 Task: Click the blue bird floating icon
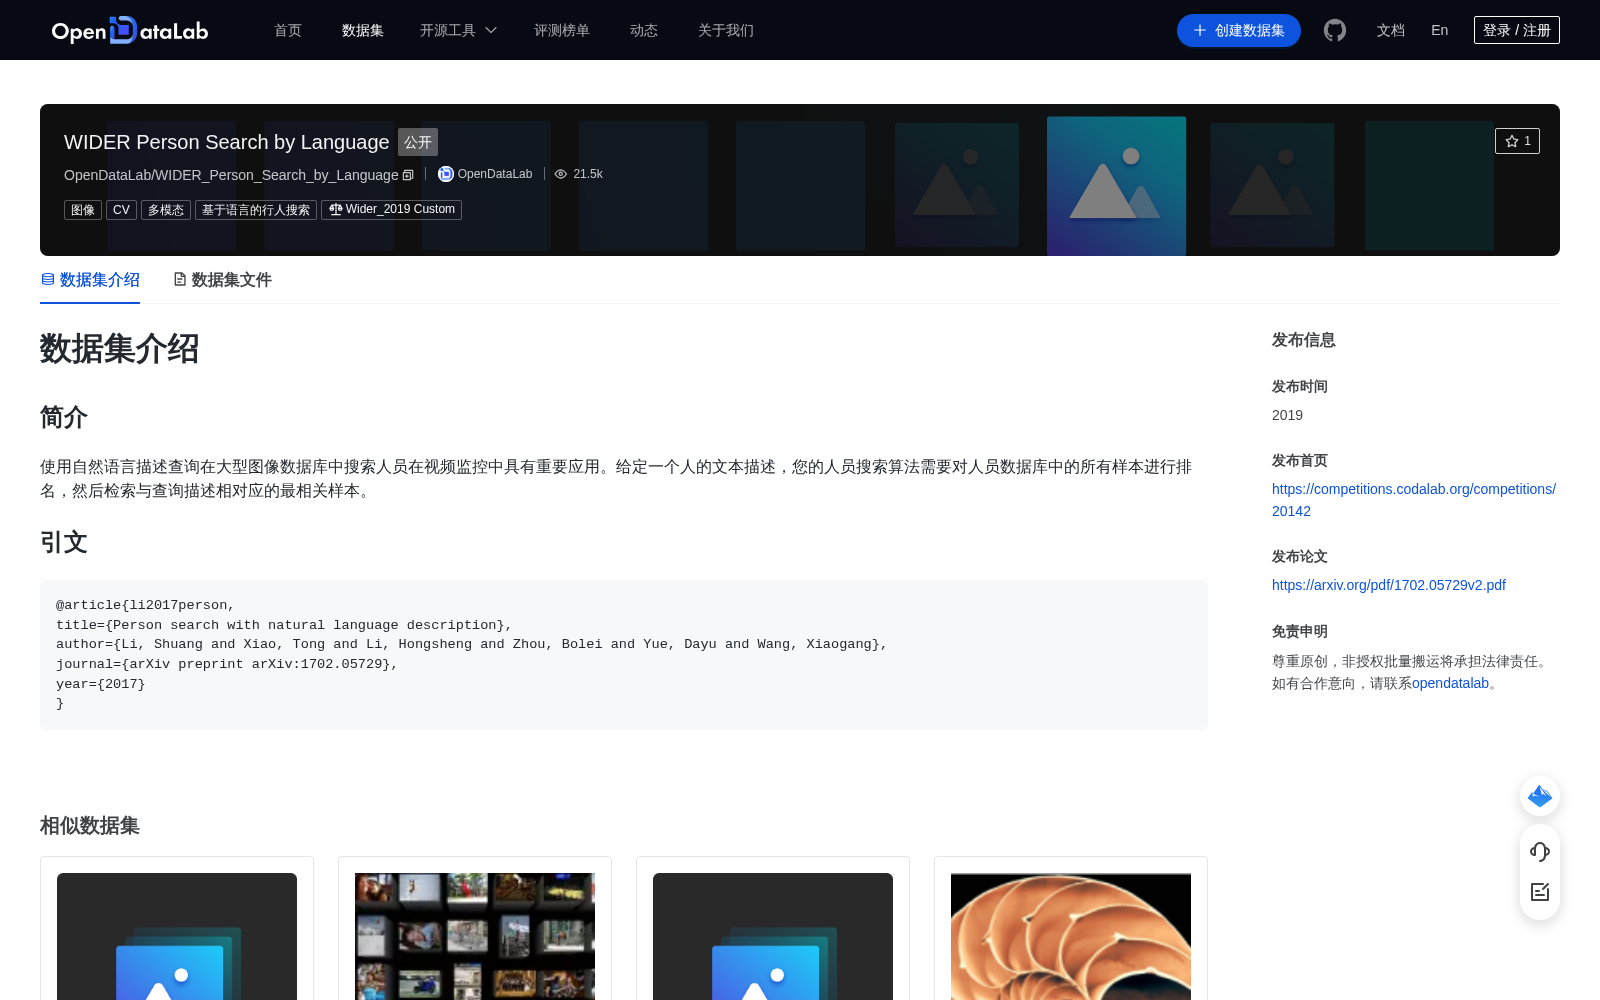[x=1540, y=796]
